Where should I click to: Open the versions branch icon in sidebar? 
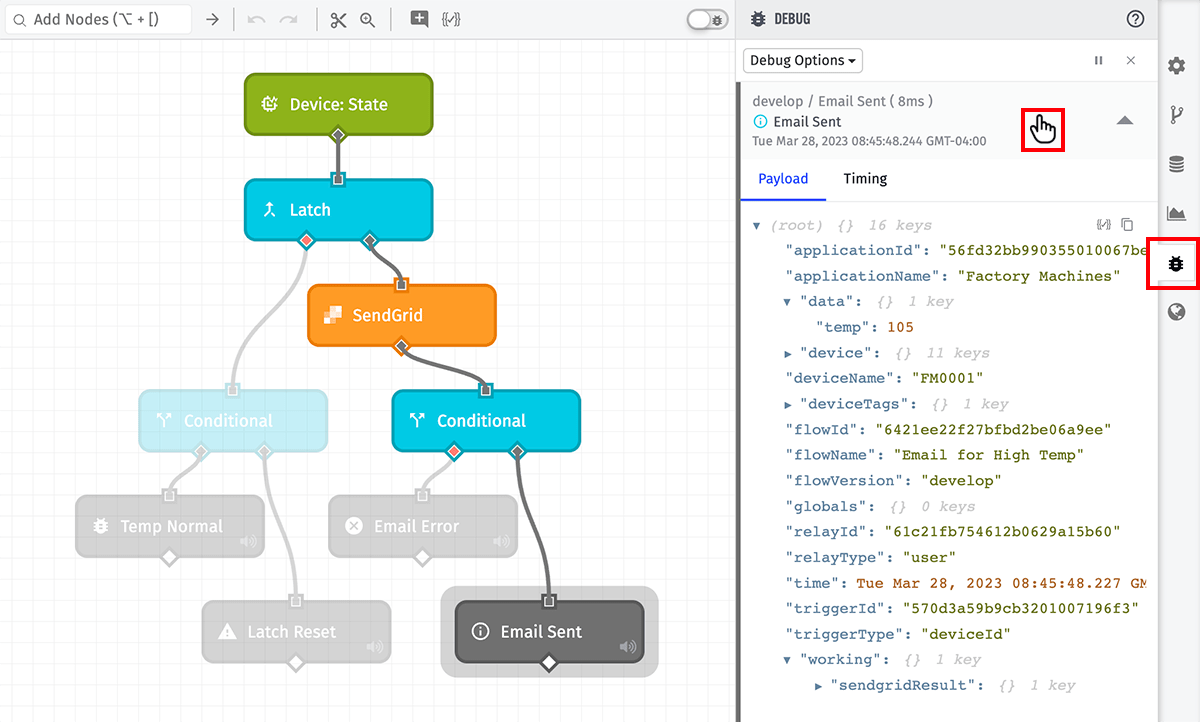click(1177, 115)
